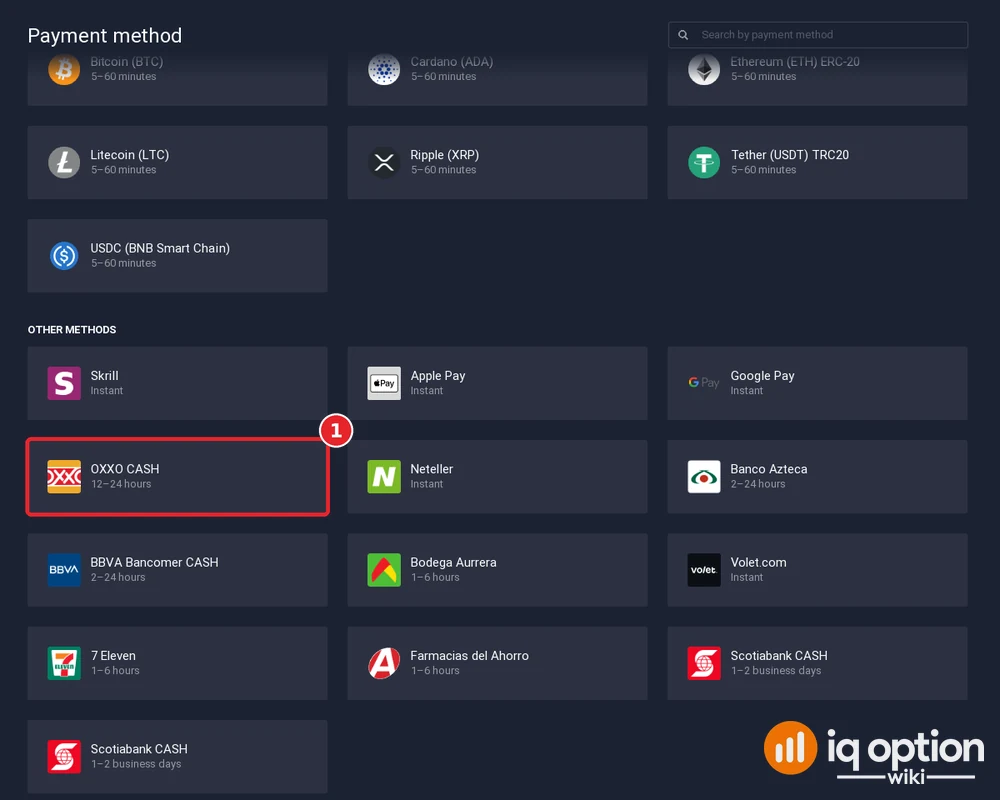Viewport: 1000px width, 800px height.
Task: Click the purple Skrill logo icon
Action: click(x=64, y=383)
